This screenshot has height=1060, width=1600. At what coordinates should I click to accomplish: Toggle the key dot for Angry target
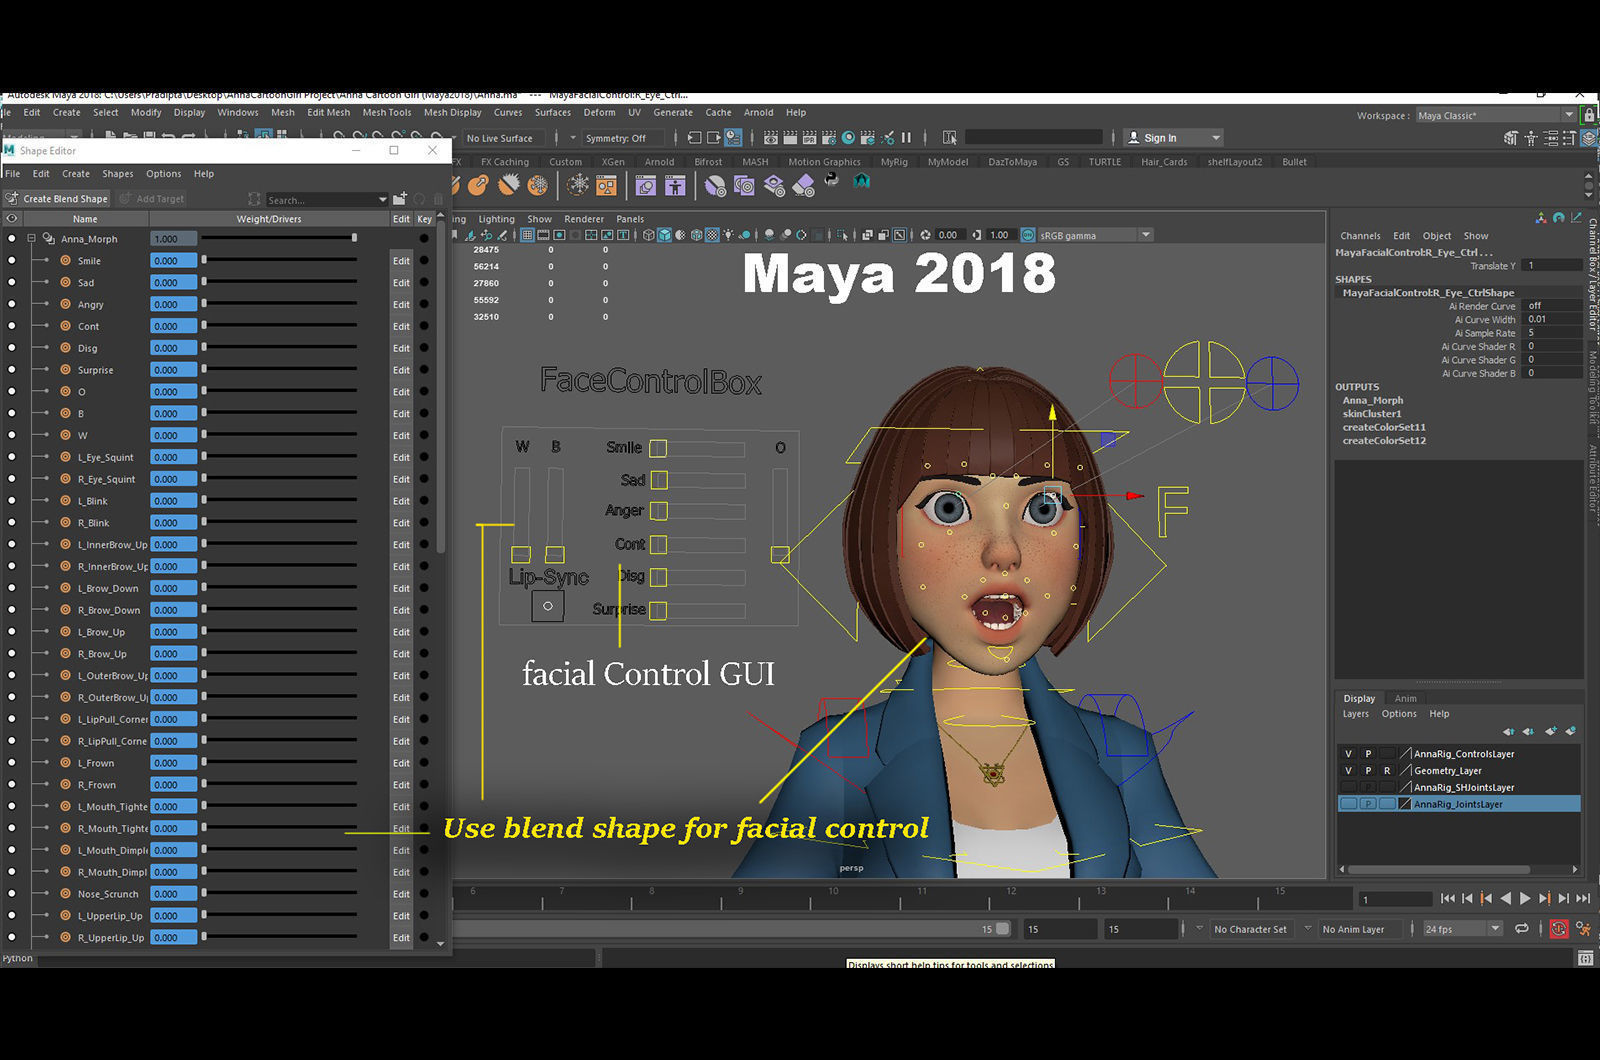pyautogui.click(x=424, y=305)
